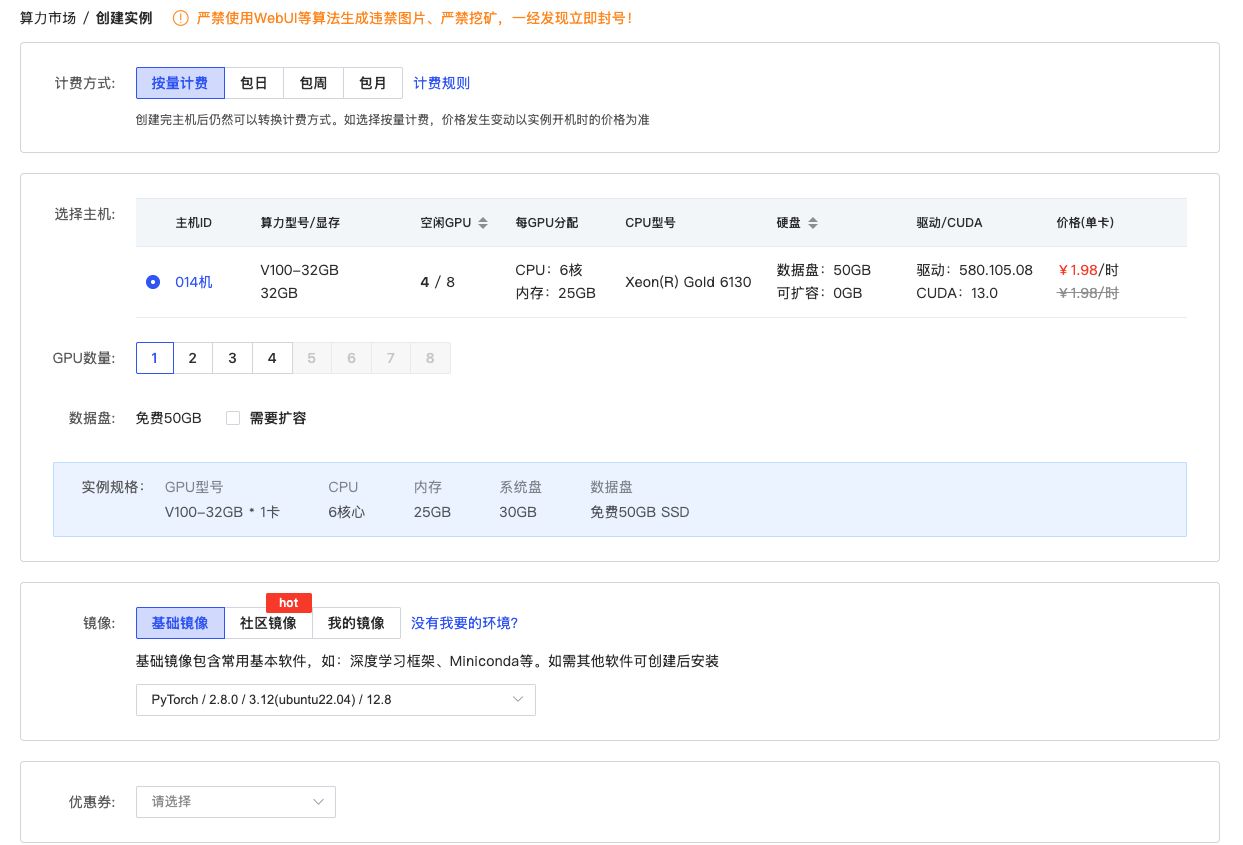Open the 014机 host ID link
Image resolution: width=1243 pixels, height=845 pixels.
tap(194, 282)
